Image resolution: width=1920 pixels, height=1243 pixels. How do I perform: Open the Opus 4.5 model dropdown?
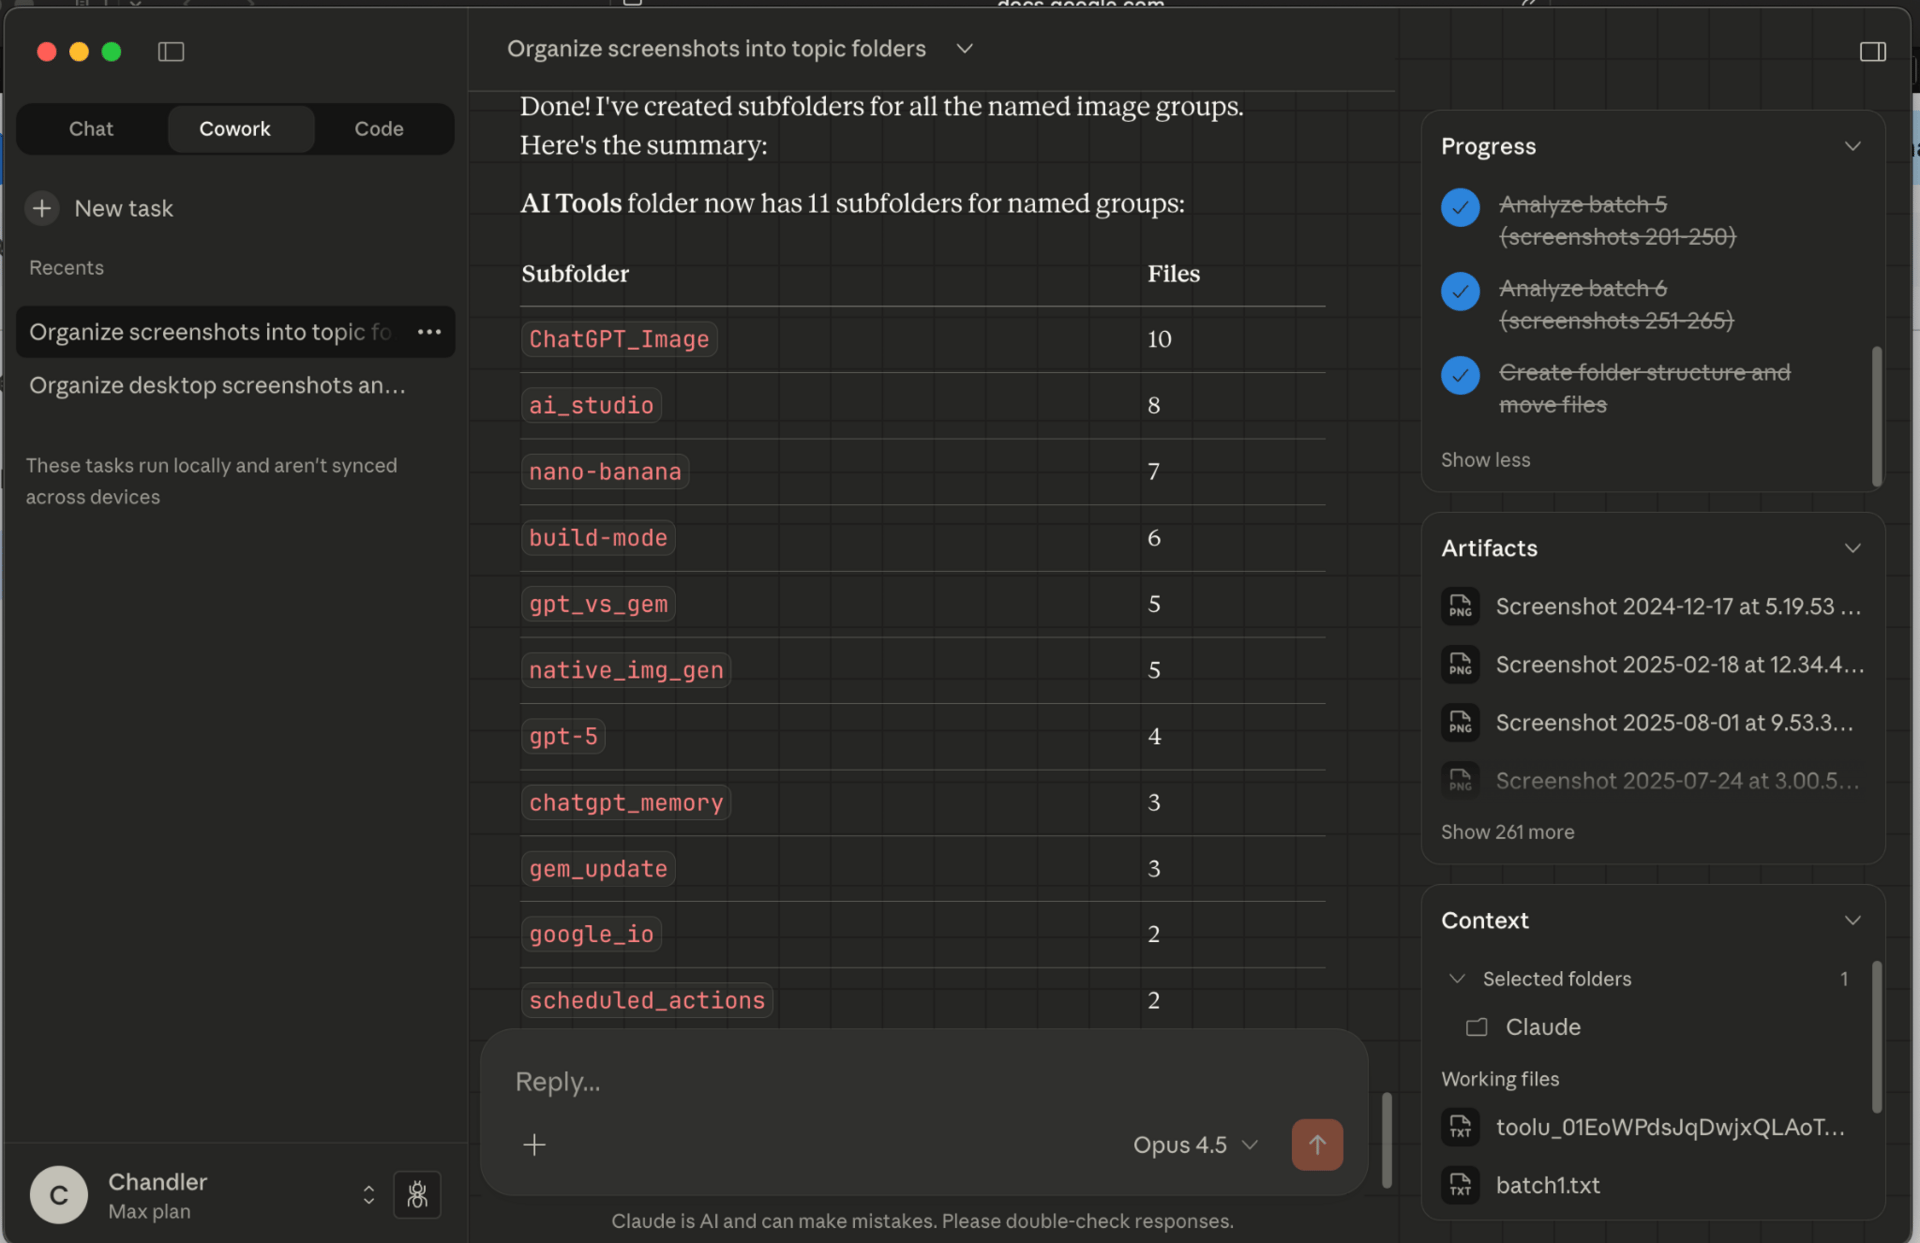point(1195,1144)
